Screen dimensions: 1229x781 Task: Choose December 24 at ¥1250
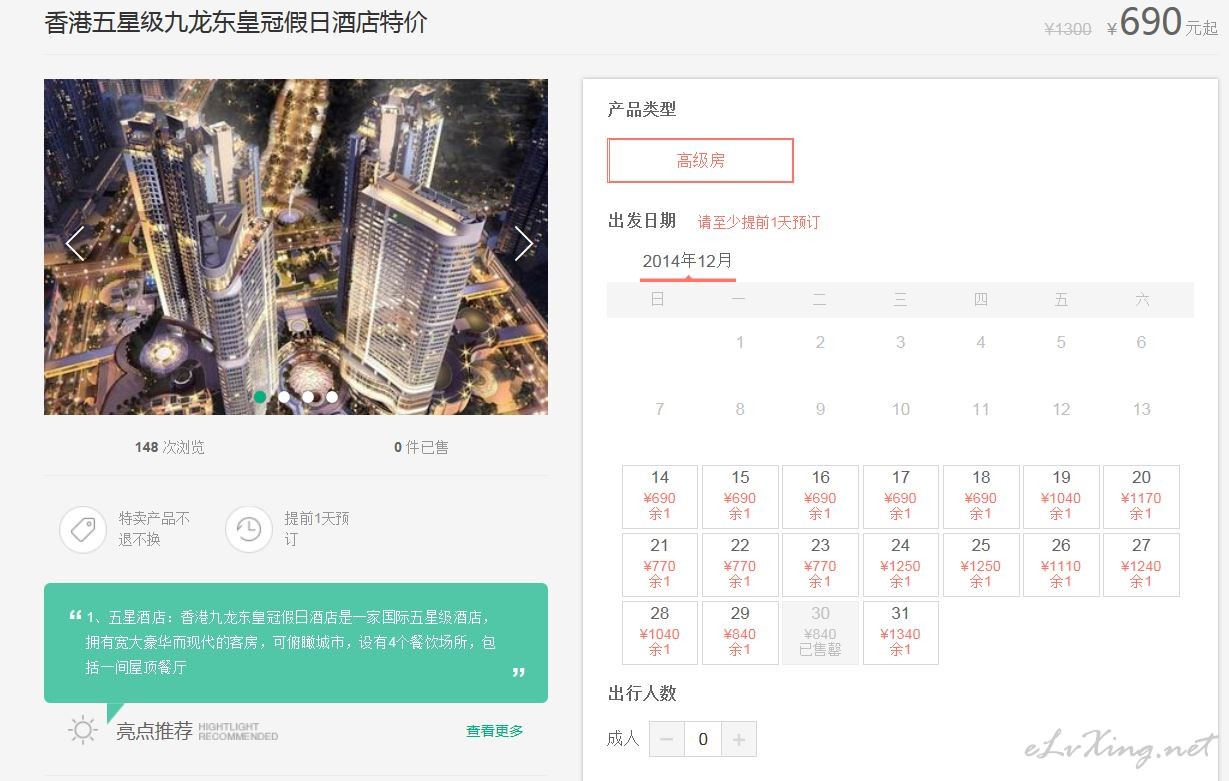[901, 564]
